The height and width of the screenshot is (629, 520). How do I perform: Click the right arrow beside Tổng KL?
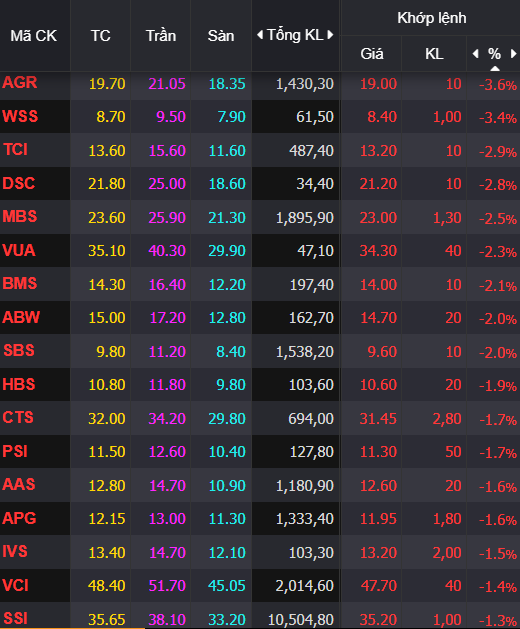[330, 35]
